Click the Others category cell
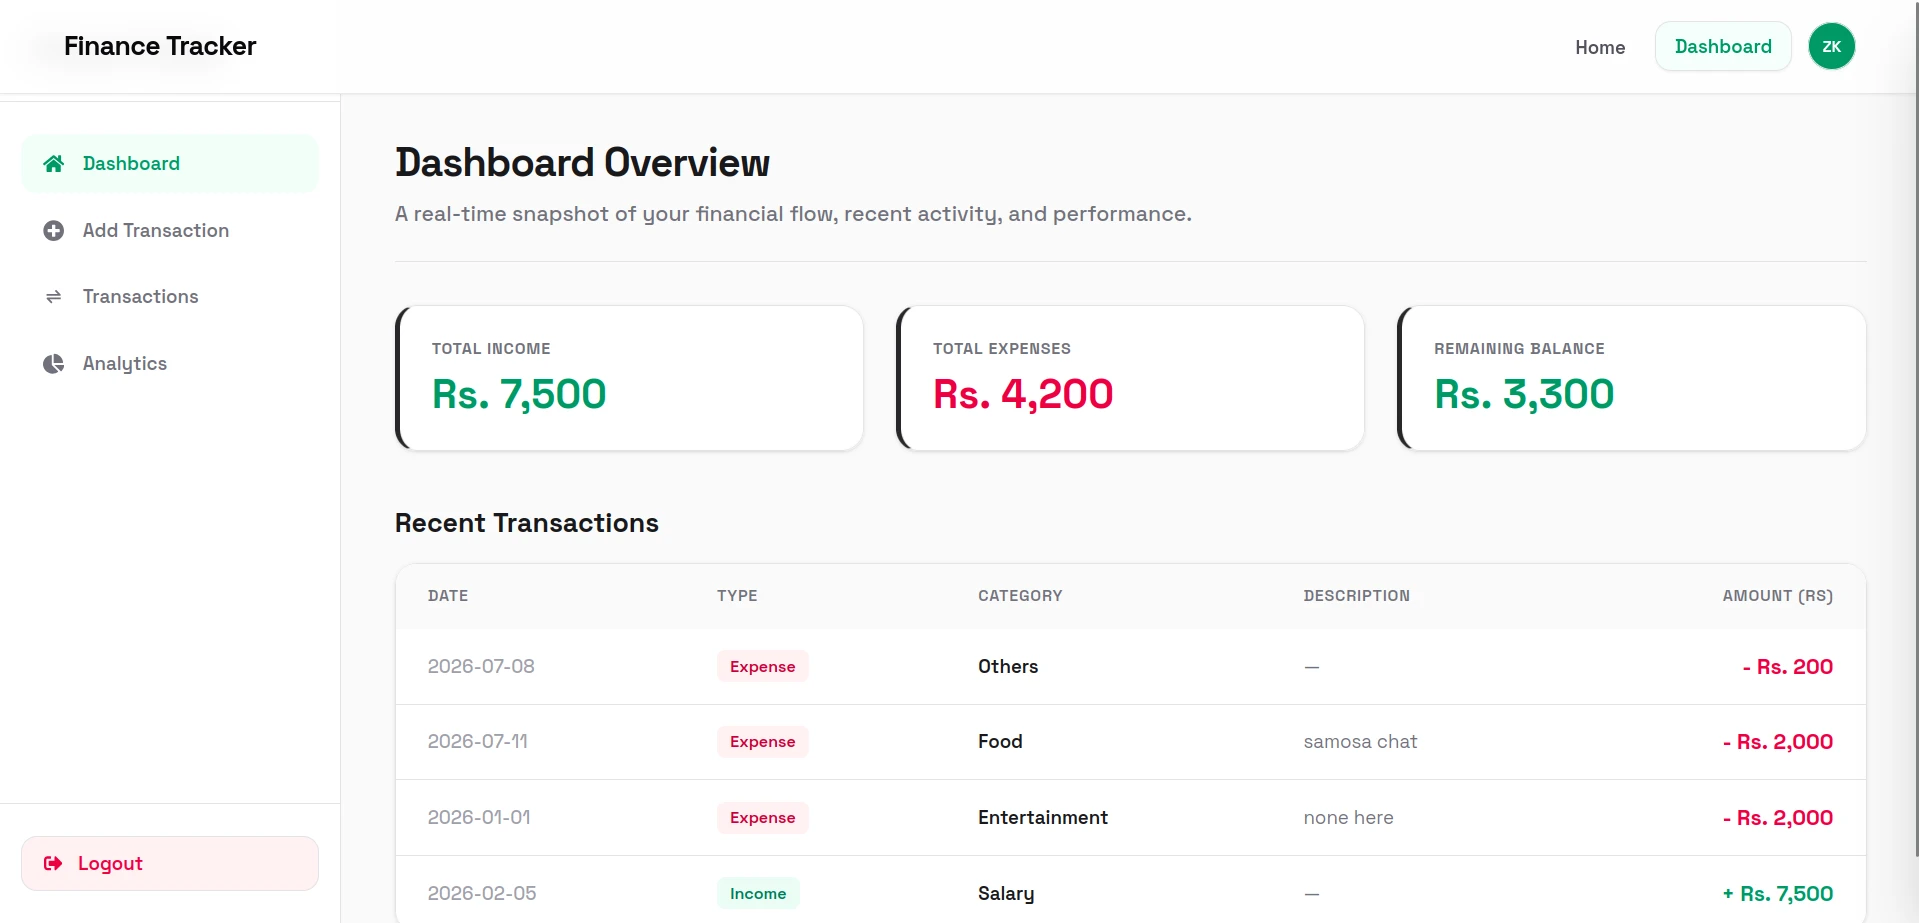 (1008, 667)
